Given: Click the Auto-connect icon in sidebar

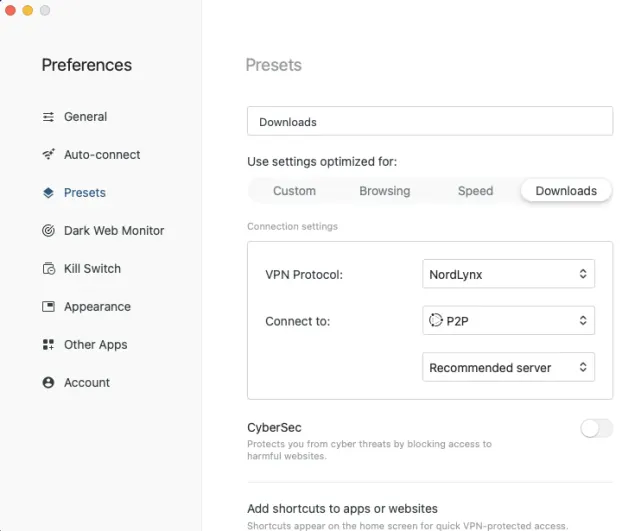Looking at the screenshot, I should (x=48, y=155).
